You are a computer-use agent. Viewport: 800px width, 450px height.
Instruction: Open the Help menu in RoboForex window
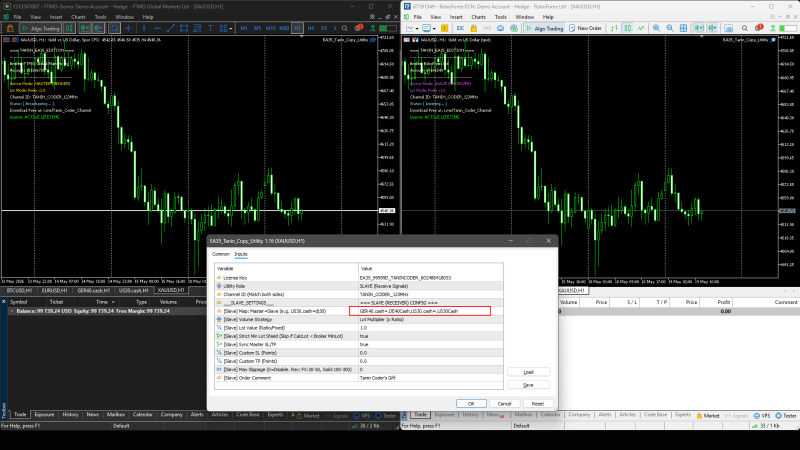point(548,17)
